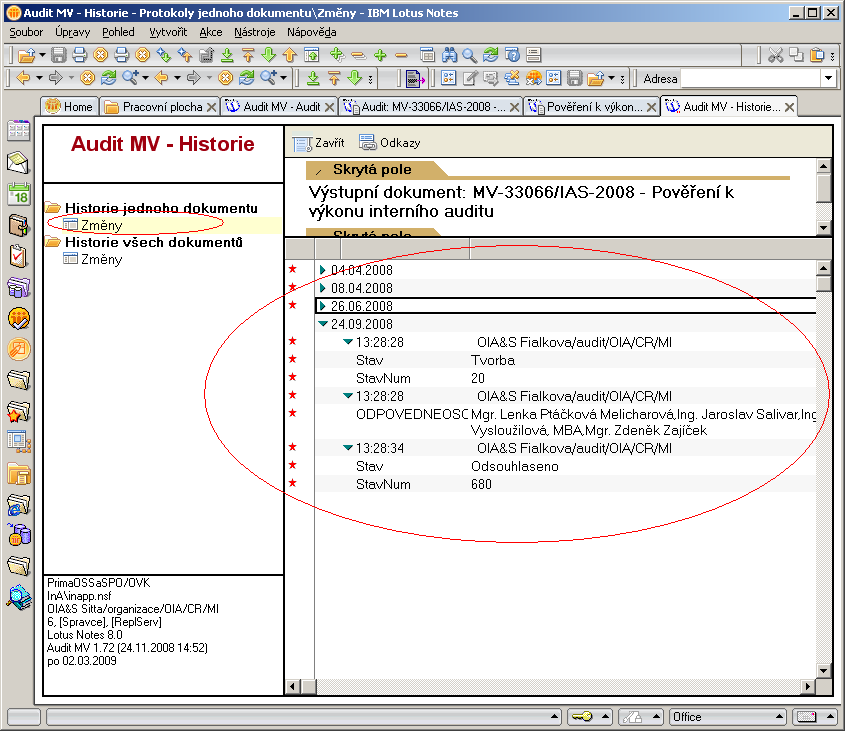Viewport: 845px width, 731px height.
Task: Open the Pohled menu
Action: click(x=118, y=32)
